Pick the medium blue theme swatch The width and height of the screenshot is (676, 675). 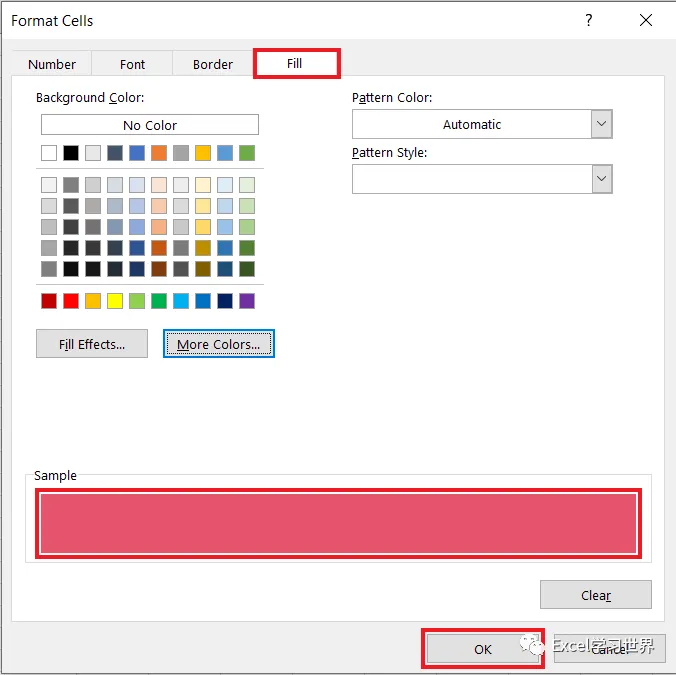(x=137, y=153)
